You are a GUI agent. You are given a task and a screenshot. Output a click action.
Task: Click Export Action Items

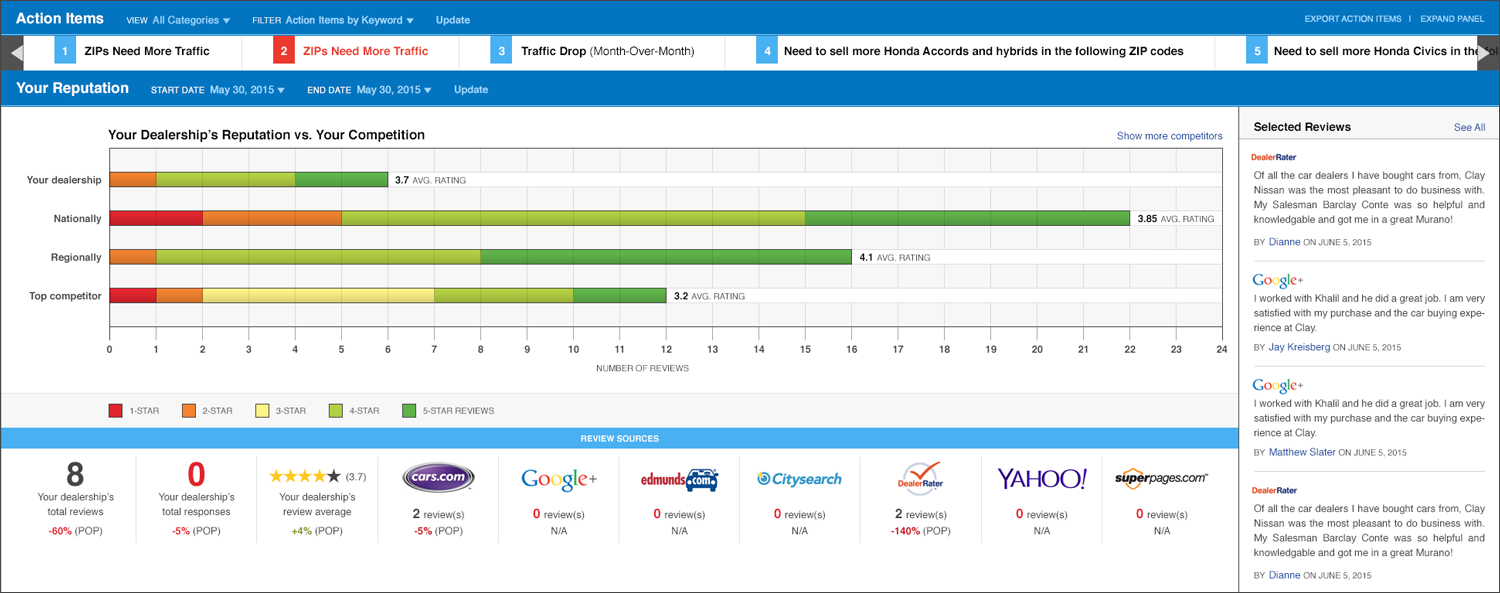point(1353,19)
